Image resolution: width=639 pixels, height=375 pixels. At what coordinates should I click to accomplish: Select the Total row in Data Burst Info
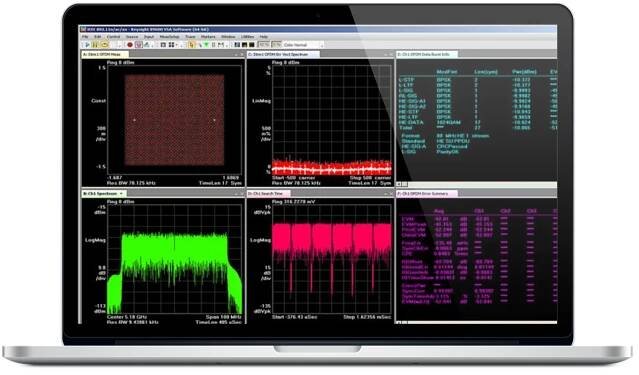(478, 127)
